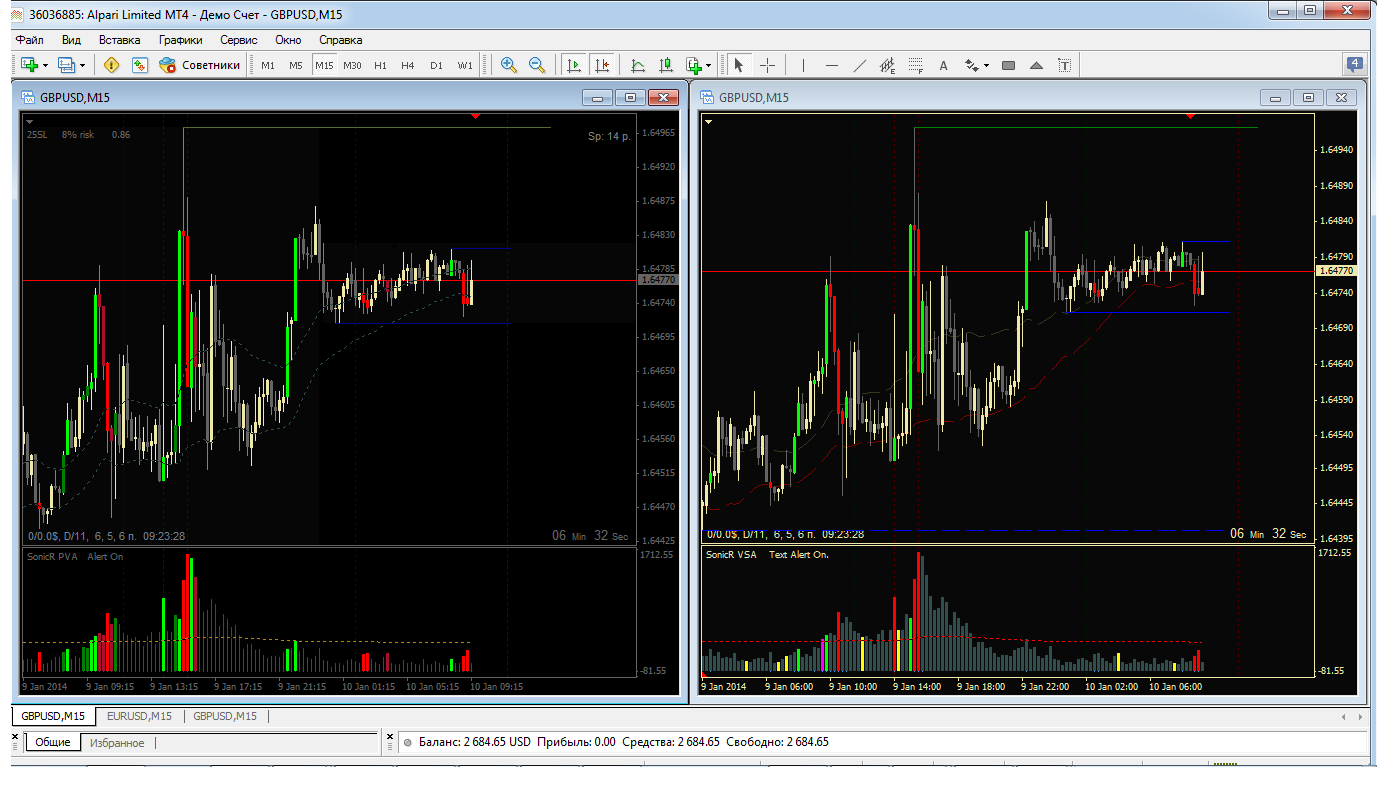Select the arrow cursor tool
The width and height of the screenshot is (1378, 786).
pyautogui.click(x=739, y=65)
